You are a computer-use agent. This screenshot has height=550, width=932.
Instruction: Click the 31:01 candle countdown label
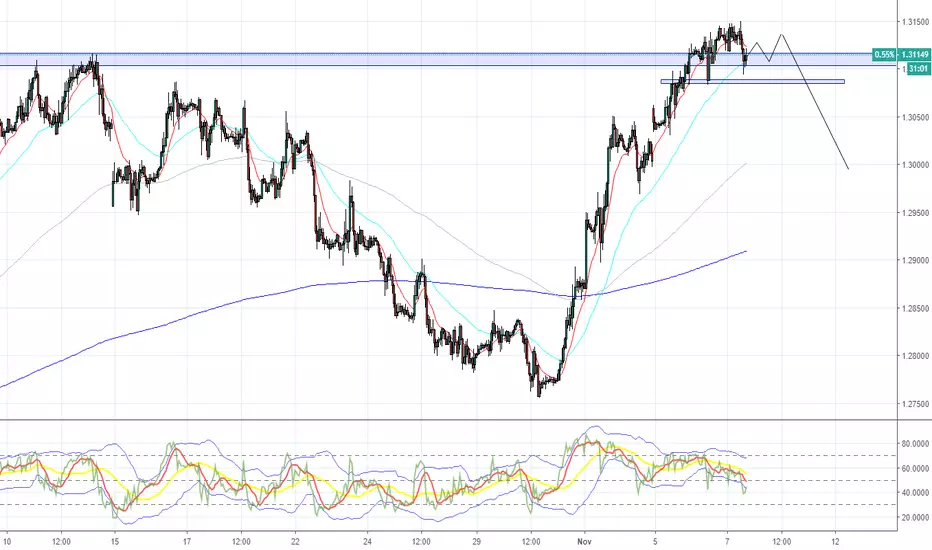[x=918, y=69]
